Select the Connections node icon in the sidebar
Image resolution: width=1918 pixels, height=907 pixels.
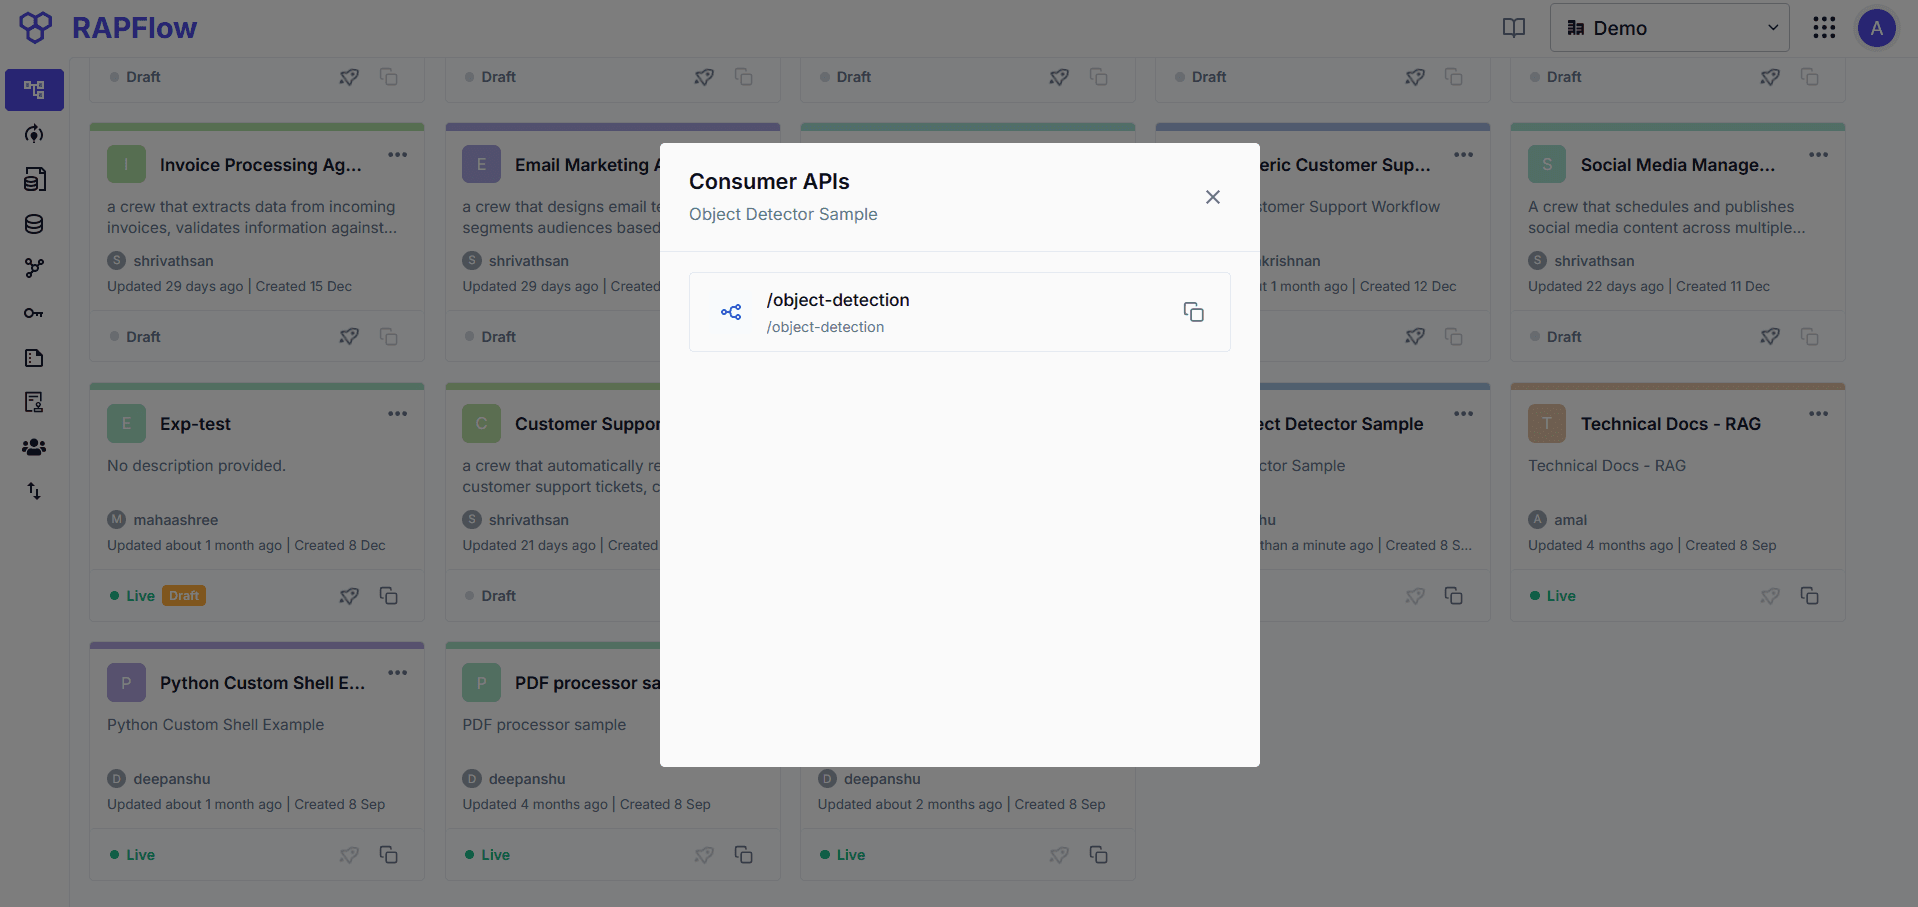coord(33,268)
